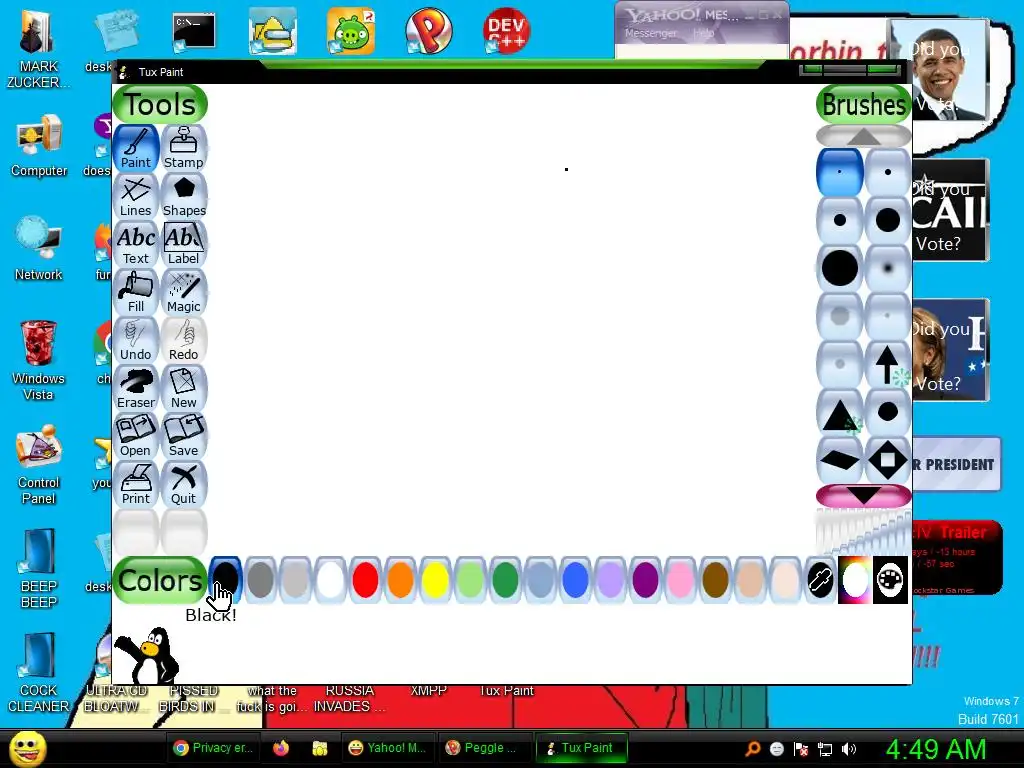Click the Redo tool button
Viewport: 1024px width, 768px height.
tap(184, 340)
